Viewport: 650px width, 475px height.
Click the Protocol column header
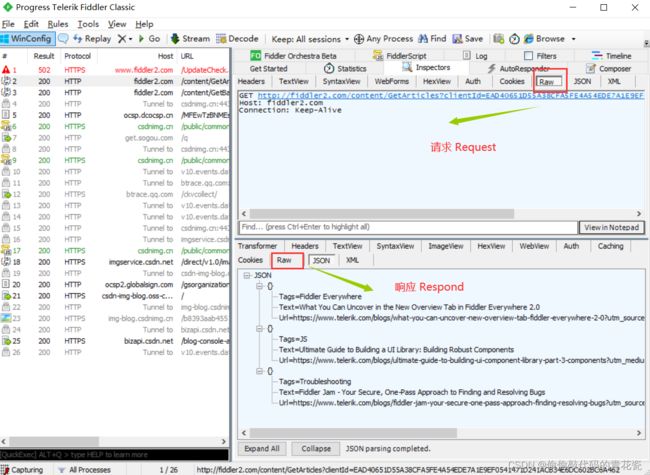click(x=78, y=56)
